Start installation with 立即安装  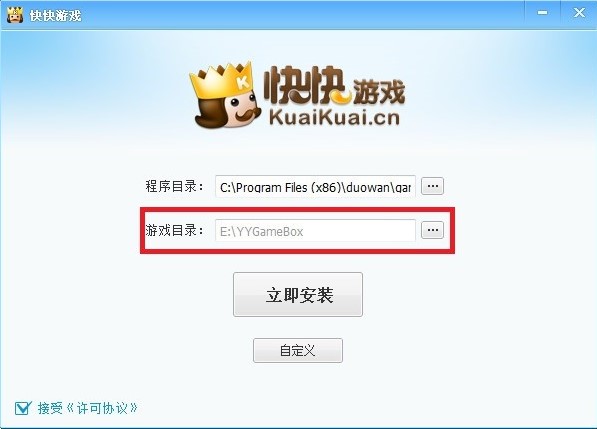298,294
